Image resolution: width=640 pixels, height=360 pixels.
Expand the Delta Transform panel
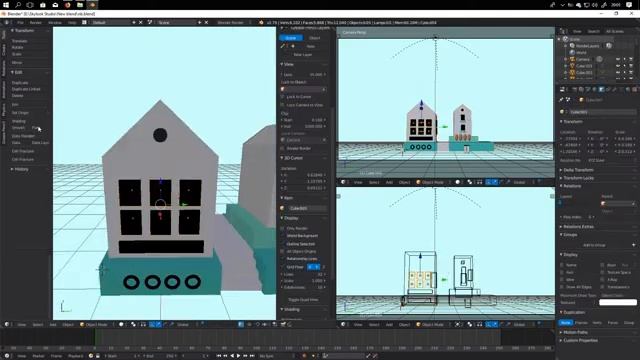pyautogui.click(x=561, y=170)
